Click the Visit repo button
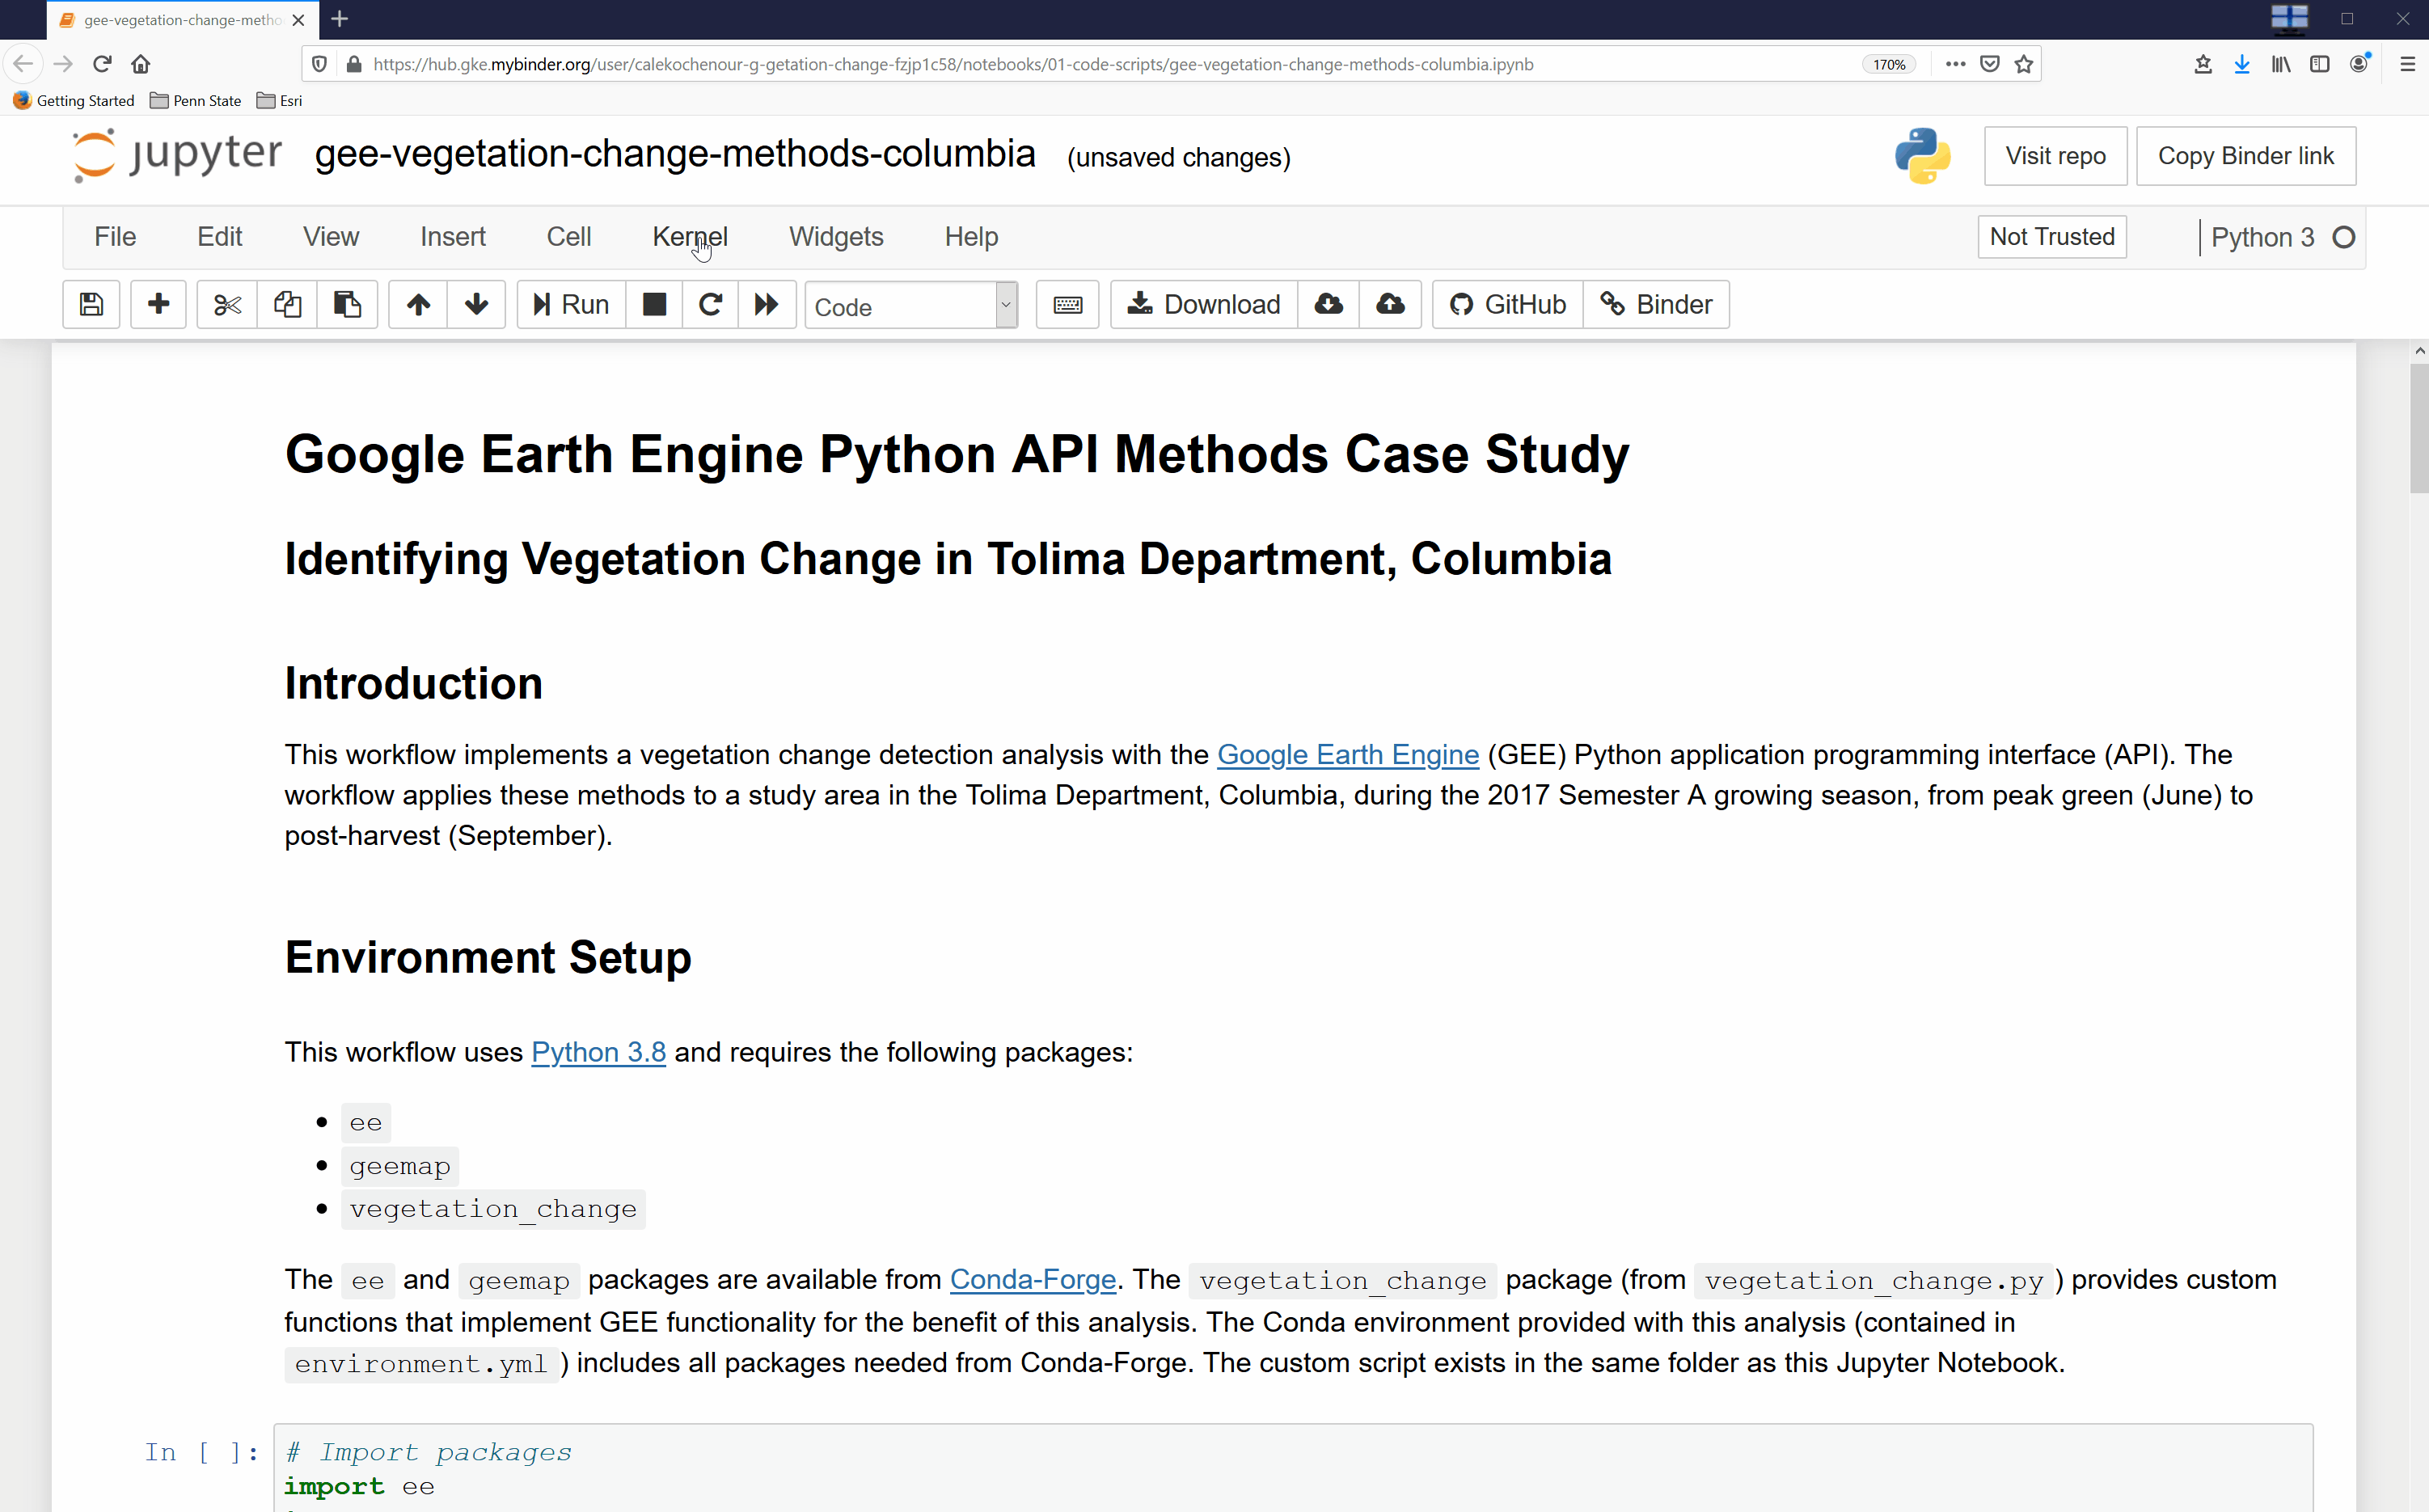 tap(2055, 155)
